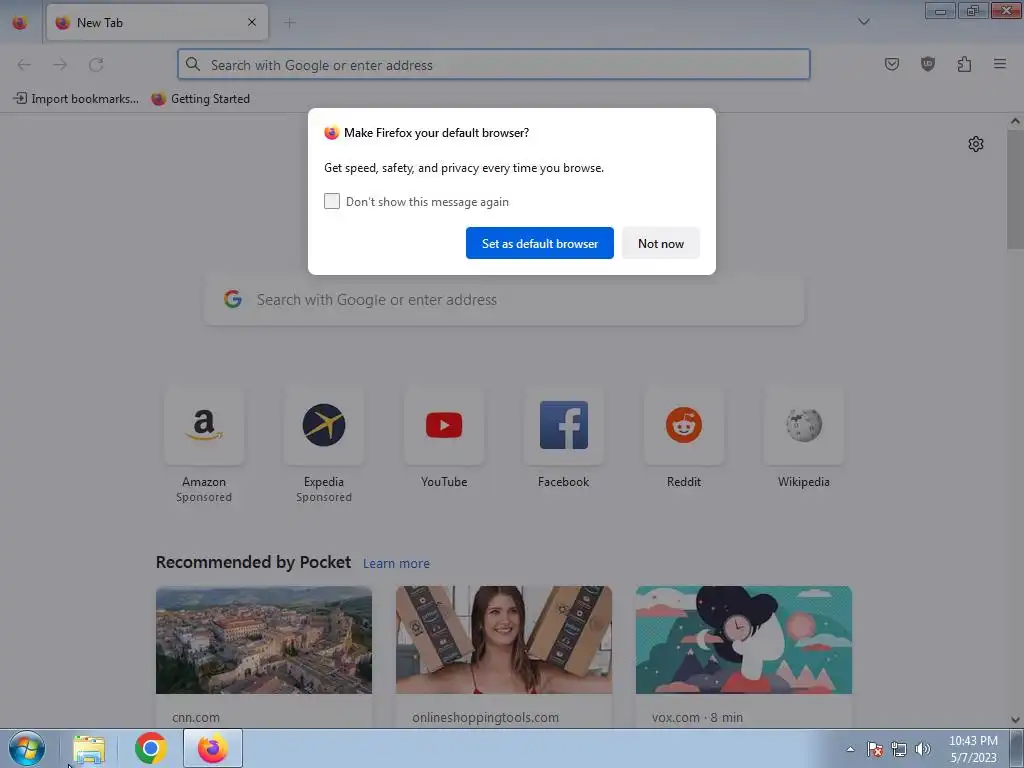Go forward with the forward arrow
Screen dimensions: 1024x768
tap(60, 65)
